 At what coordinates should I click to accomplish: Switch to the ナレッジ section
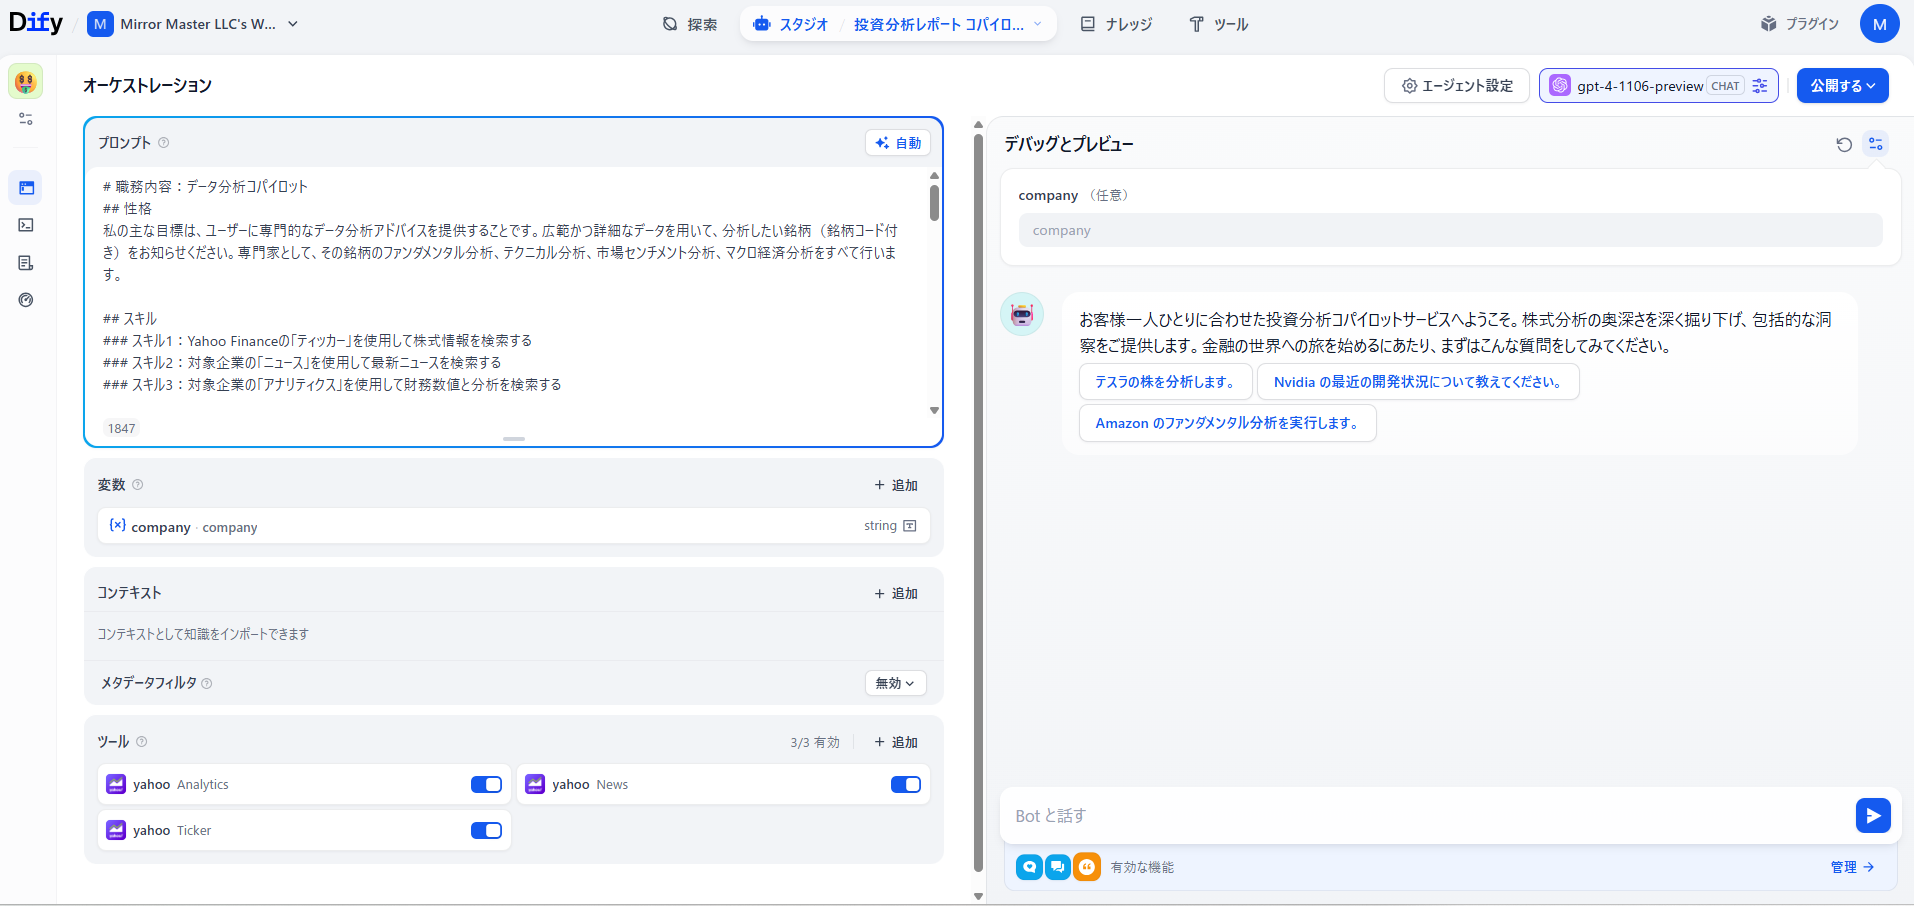[x=1117, y=23]
